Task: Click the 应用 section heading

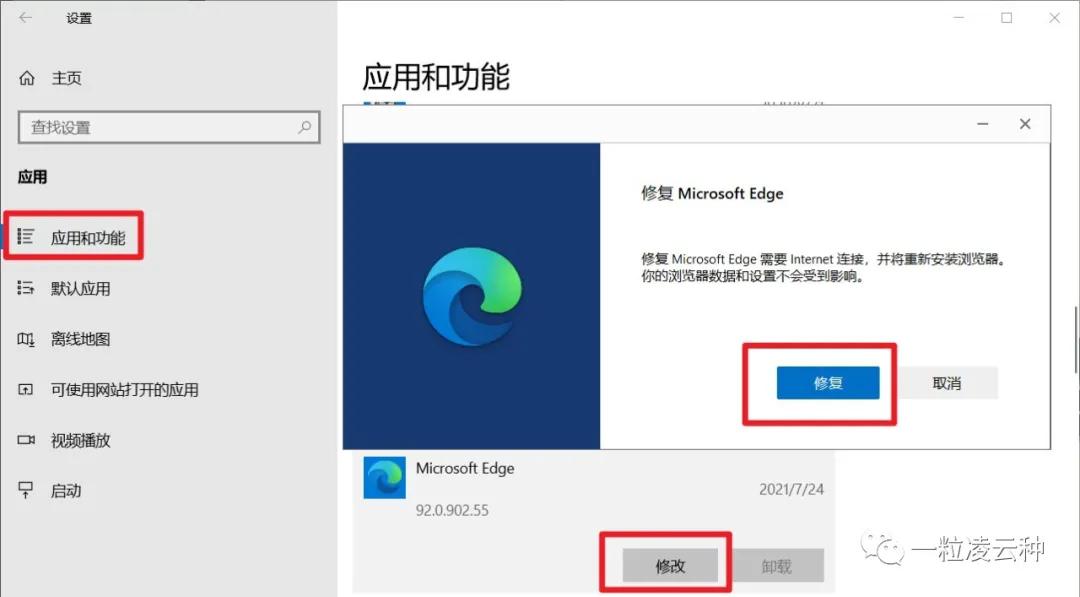Action: pyautogui.click(x=34, y=176)
